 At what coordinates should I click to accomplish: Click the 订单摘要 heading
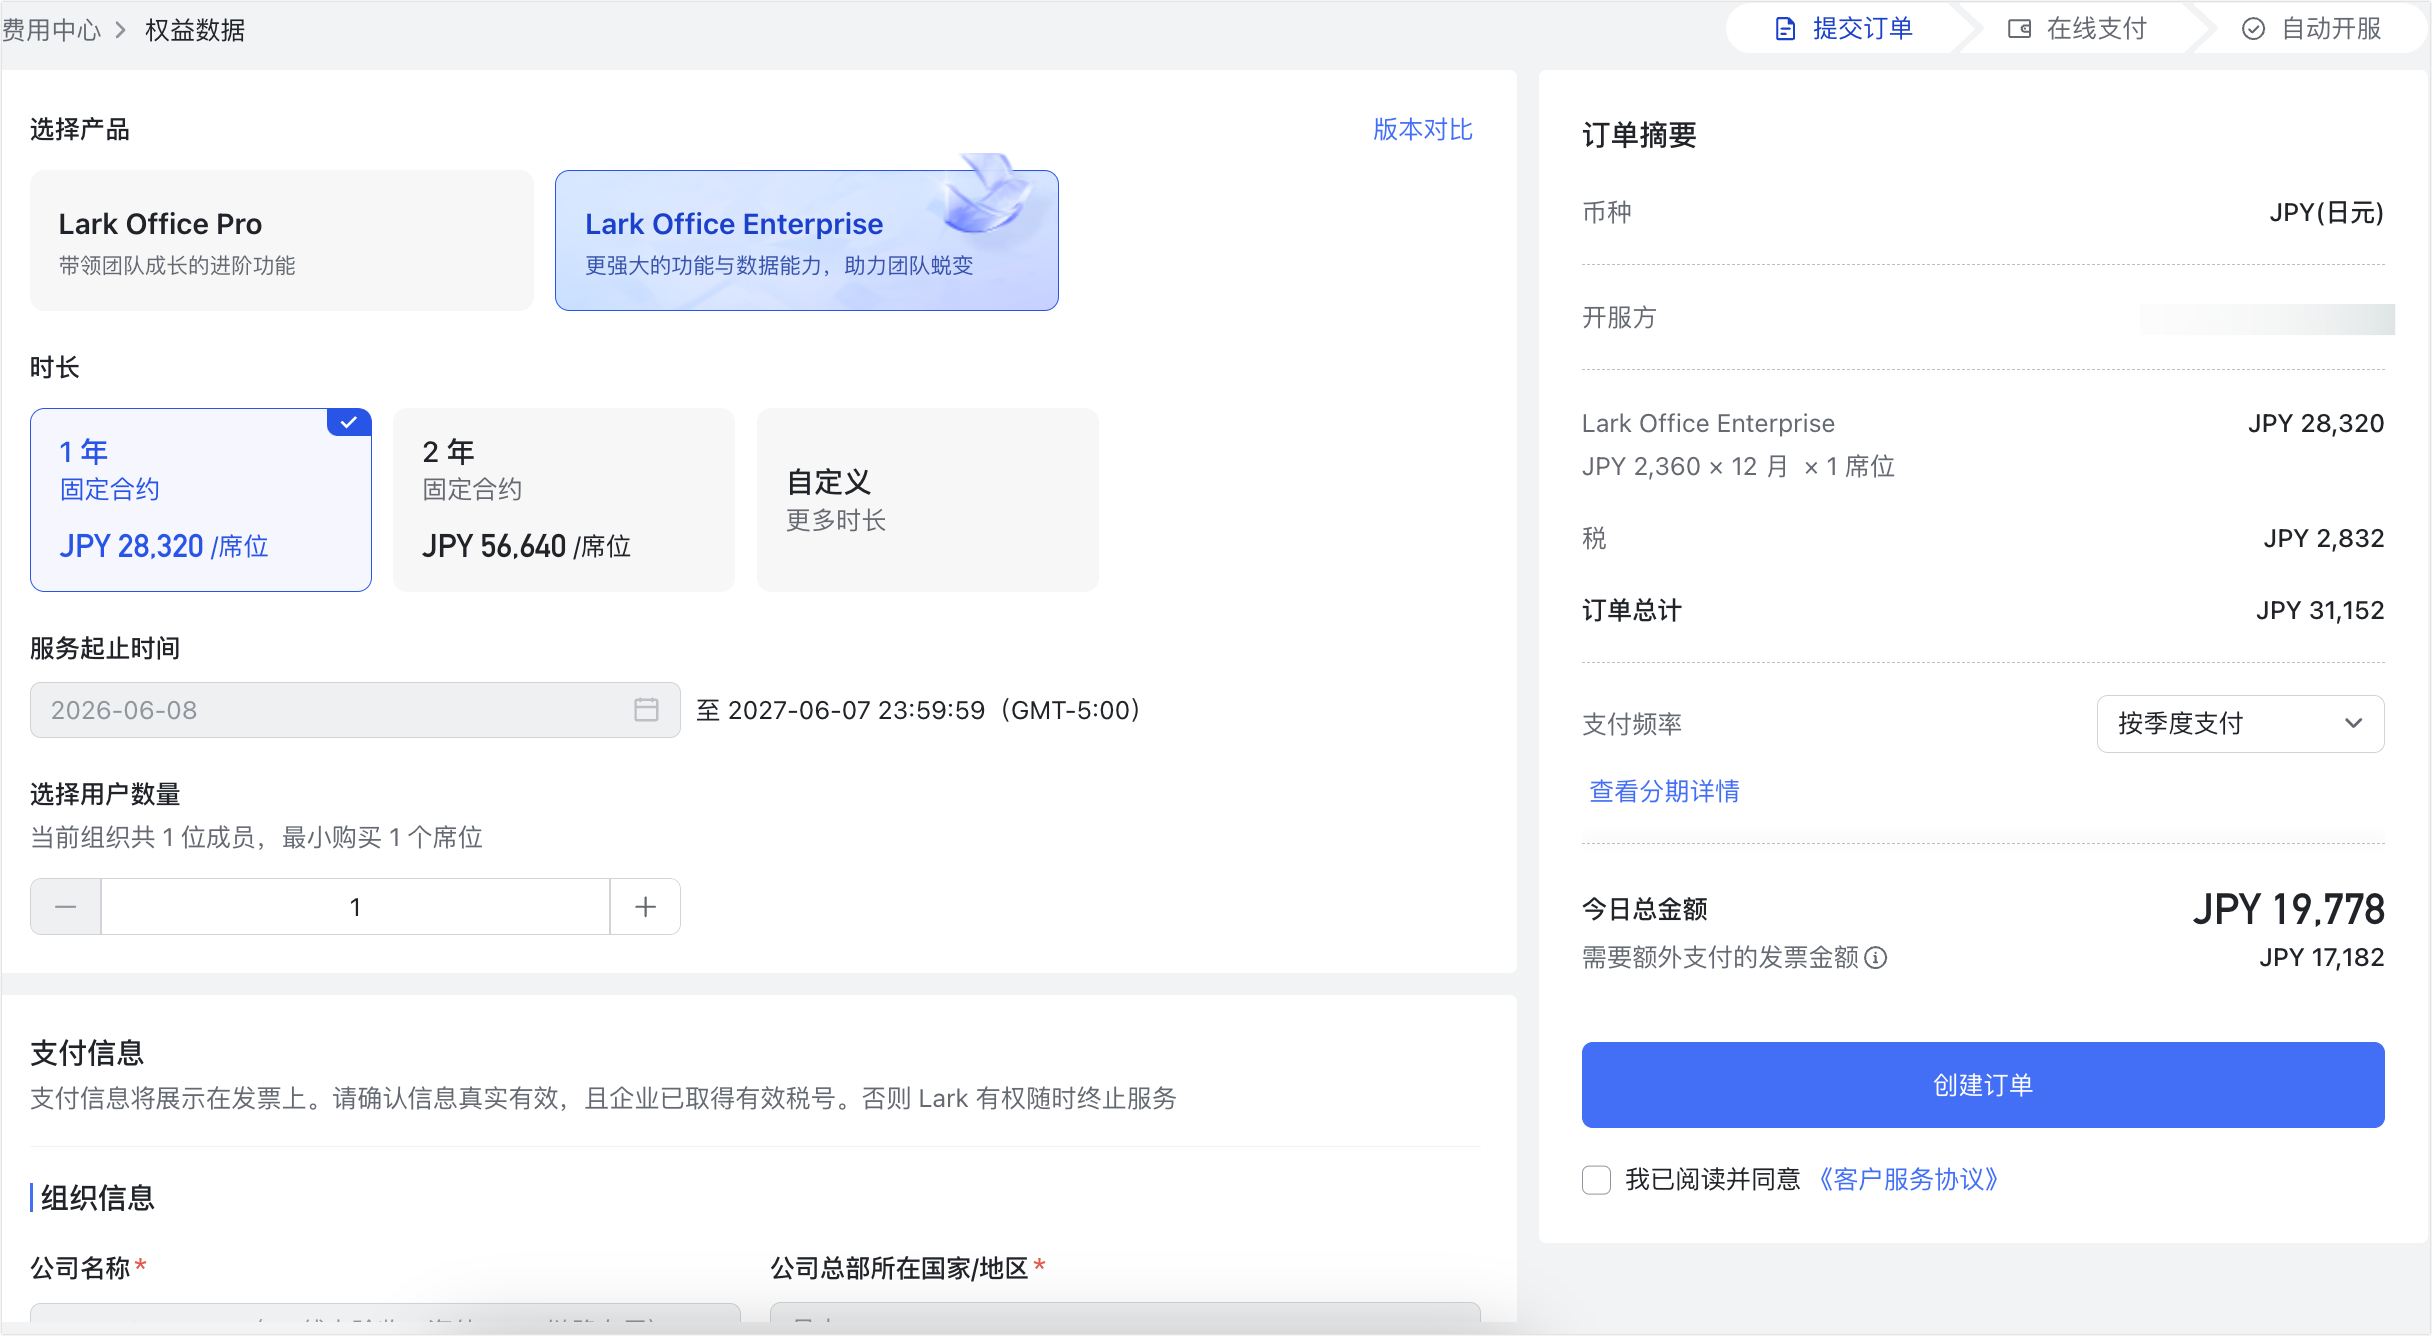1639,135
